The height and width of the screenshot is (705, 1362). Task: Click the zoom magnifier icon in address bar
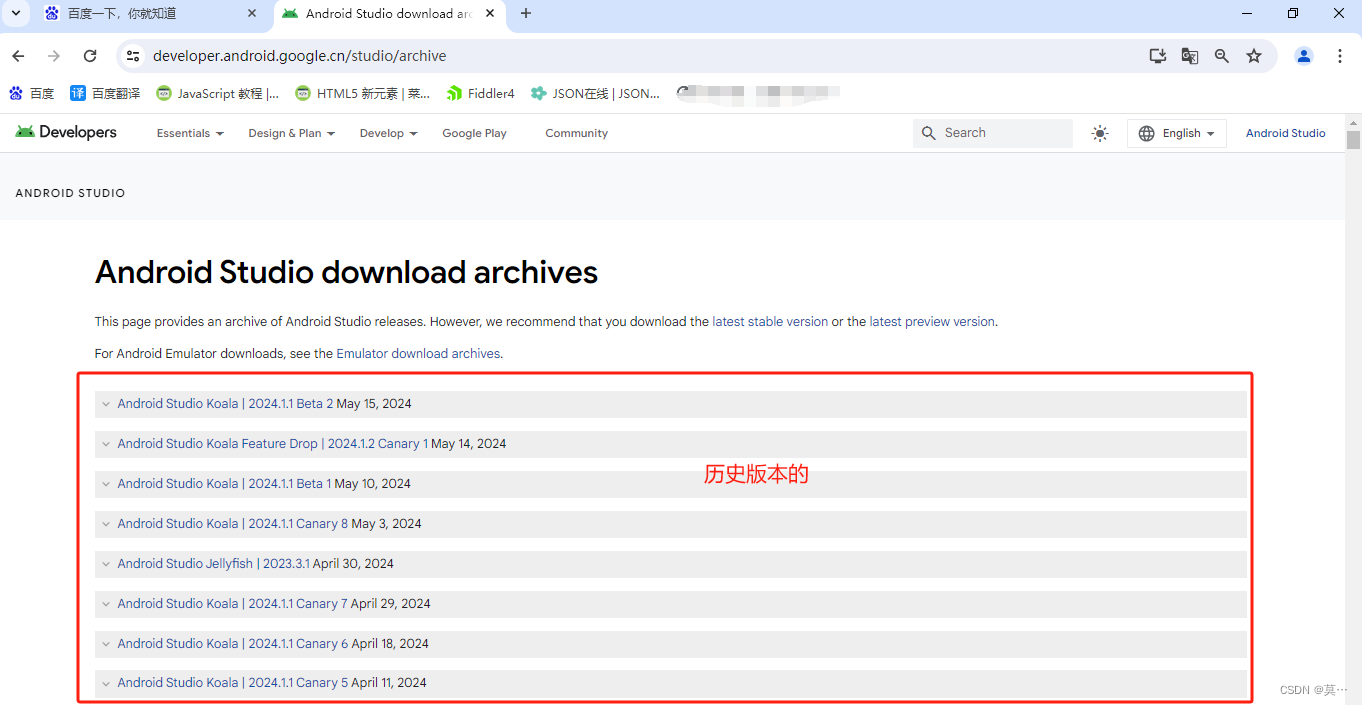pyautogui.click(x=1221, y=56)
